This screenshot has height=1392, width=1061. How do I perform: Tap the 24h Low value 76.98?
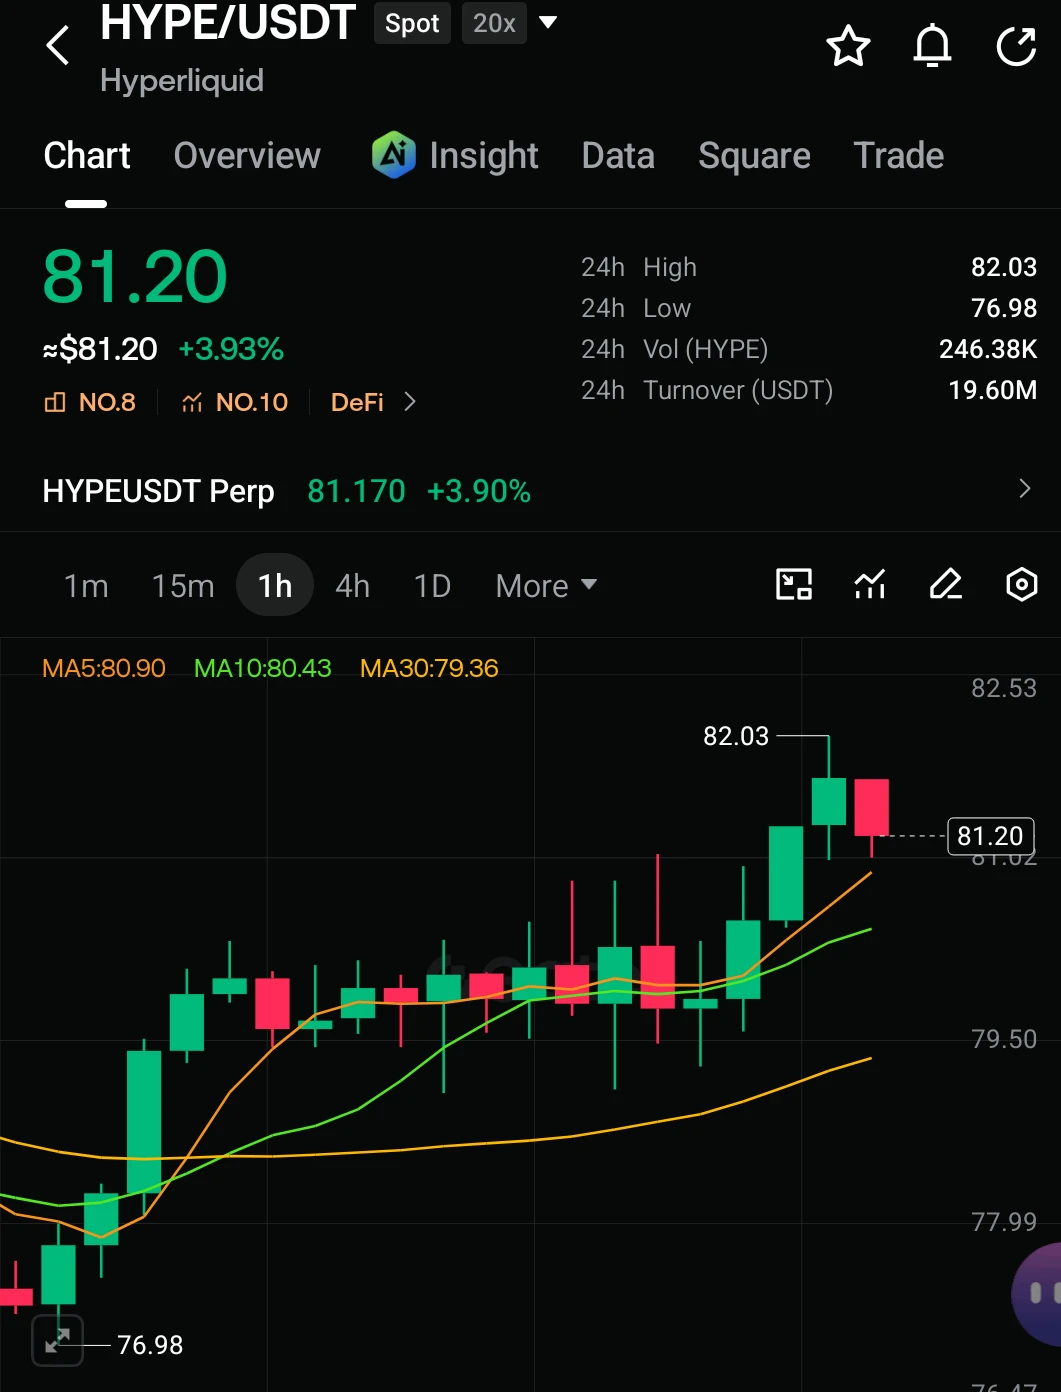point(1004,308)
